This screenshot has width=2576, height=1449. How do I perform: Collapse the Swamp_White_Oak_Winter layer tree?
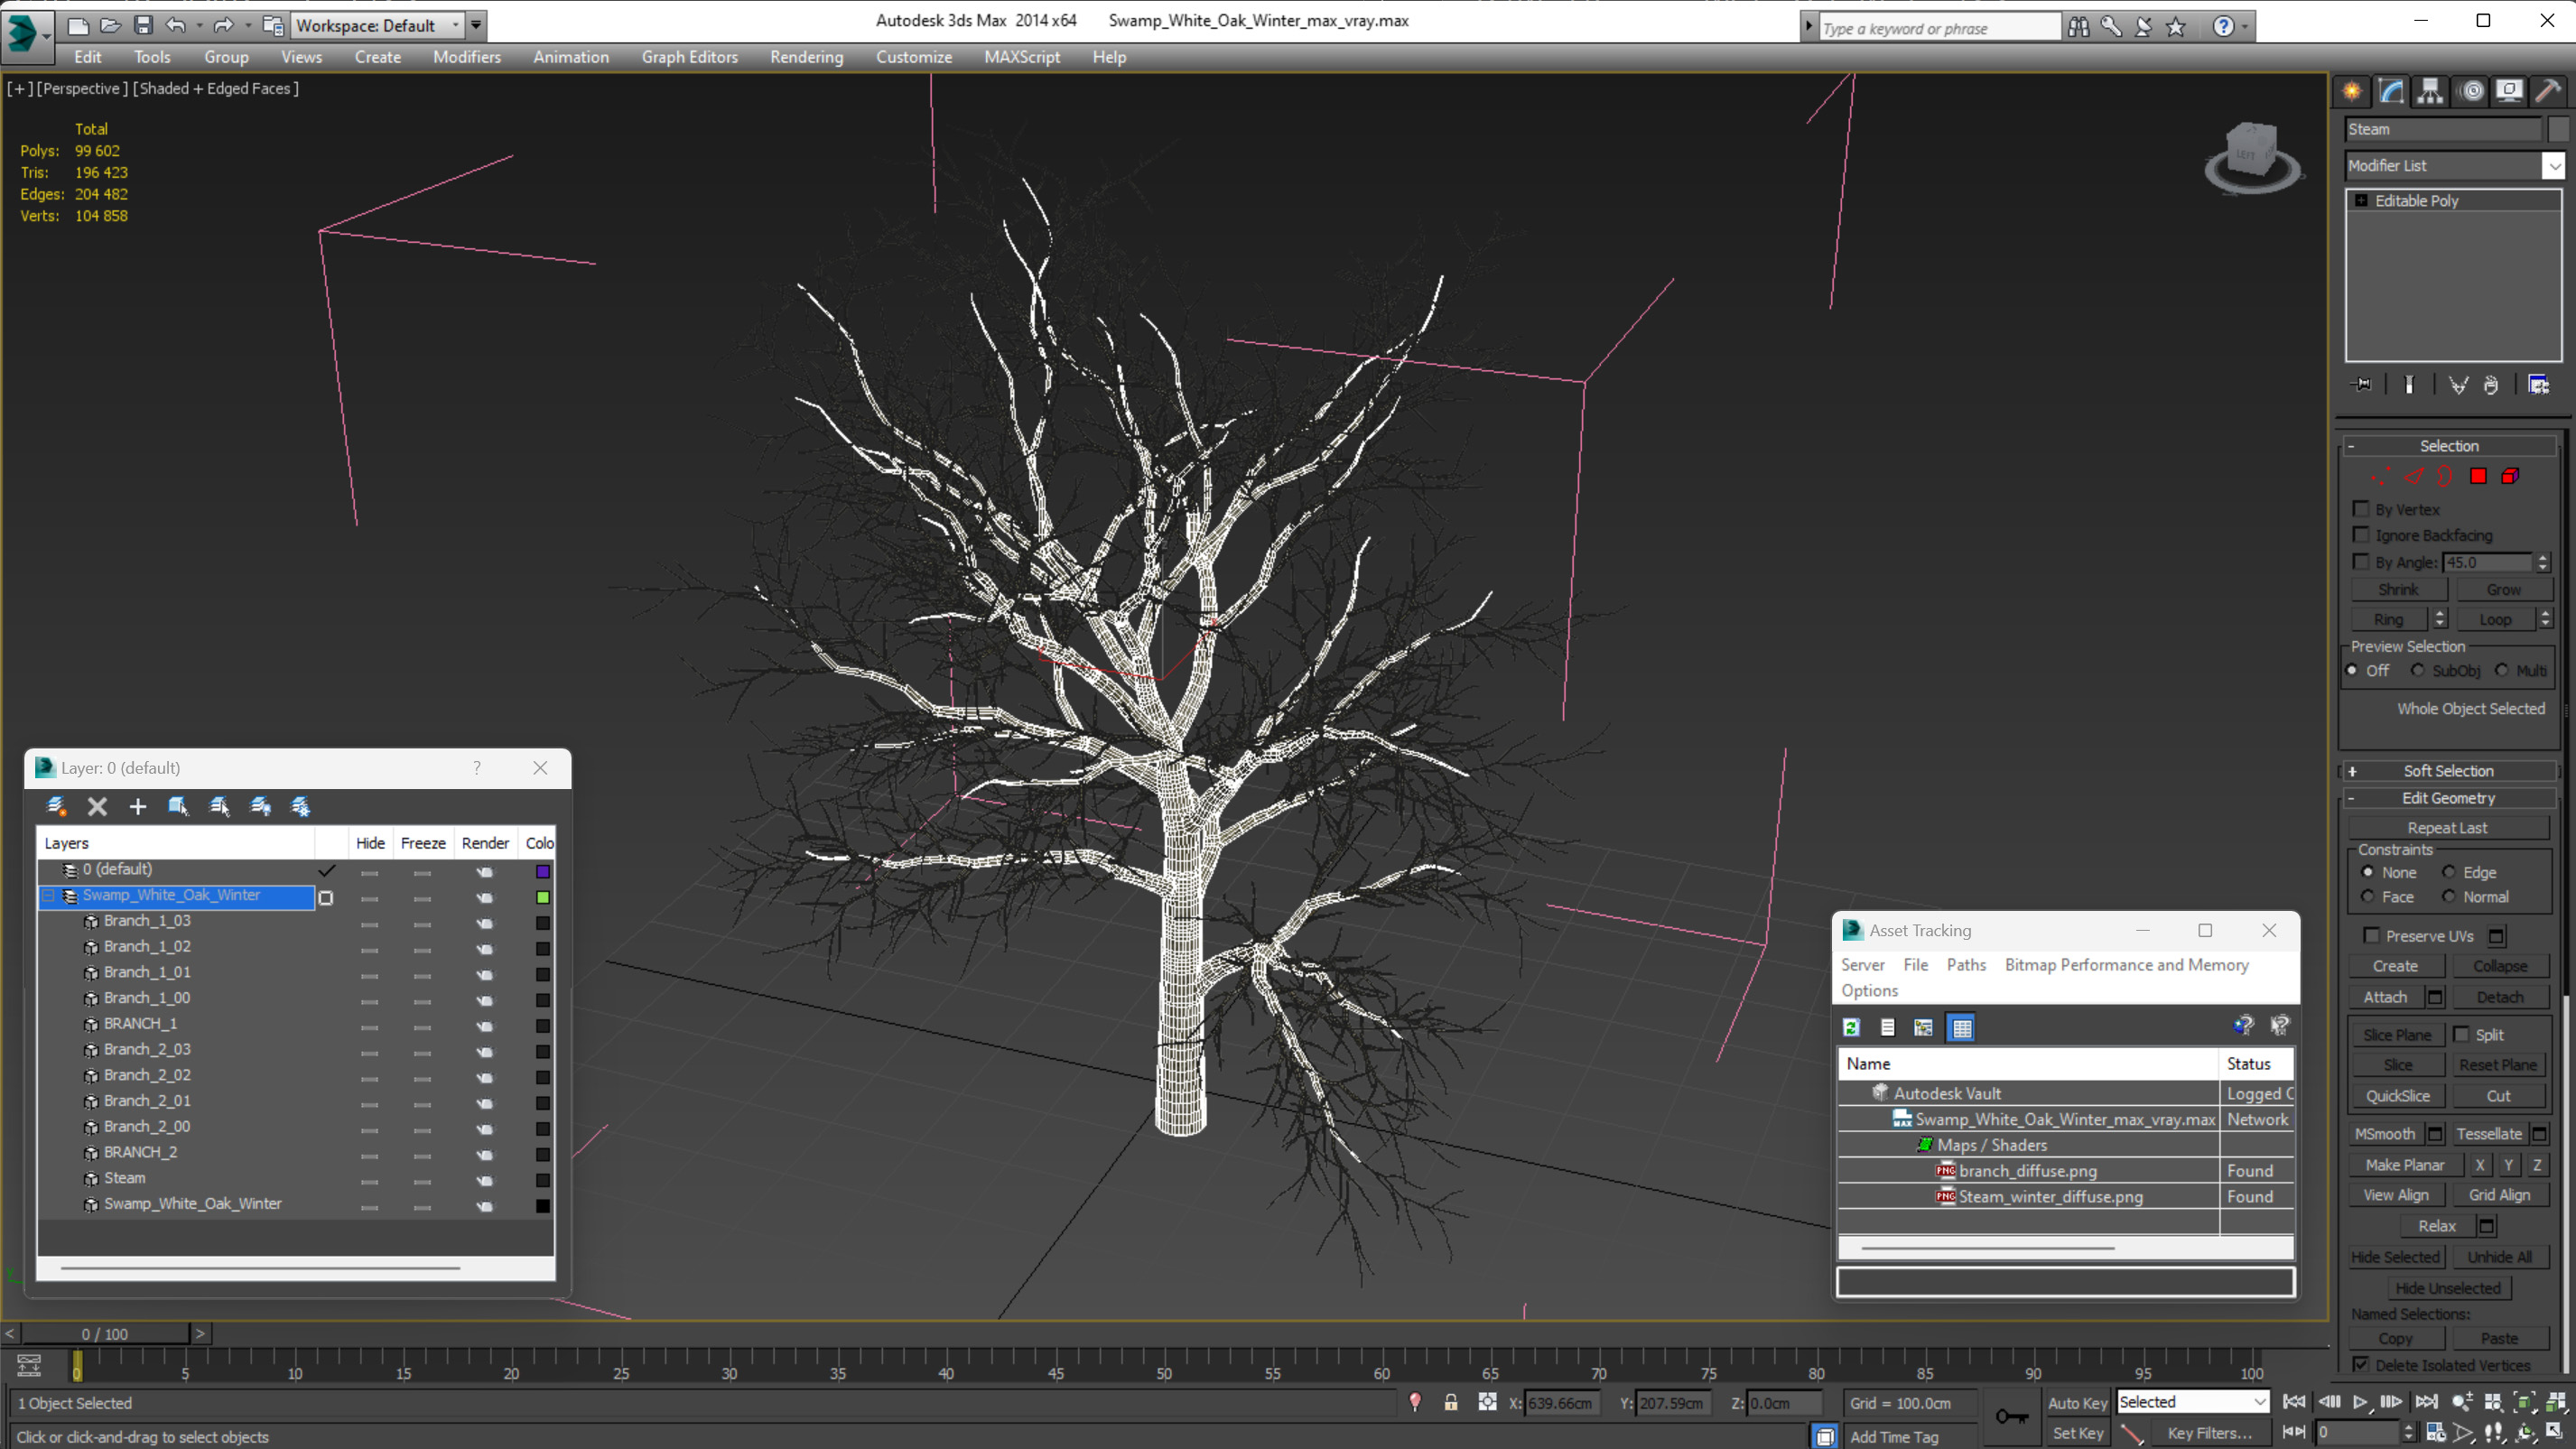click(48, 895)
